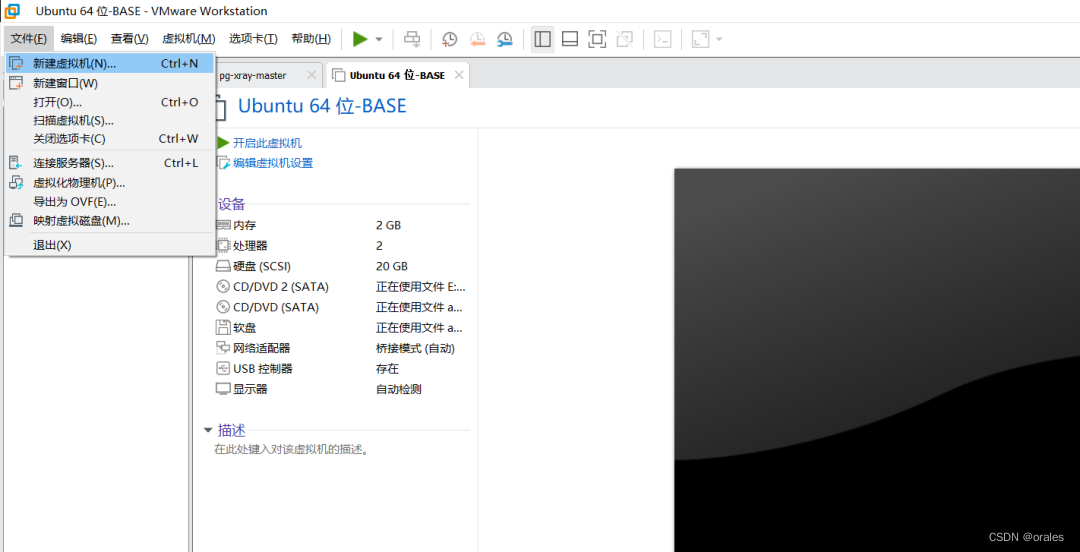Screen dimensions: 1080x552
Task: Select 新建窗口(W) menu entry
Action: pos(110,83)
